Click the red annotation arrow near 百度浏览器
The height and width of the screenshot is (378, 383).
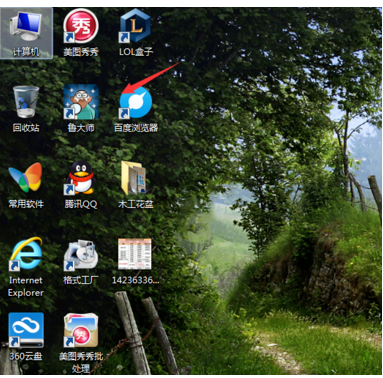tap(152, 77)
